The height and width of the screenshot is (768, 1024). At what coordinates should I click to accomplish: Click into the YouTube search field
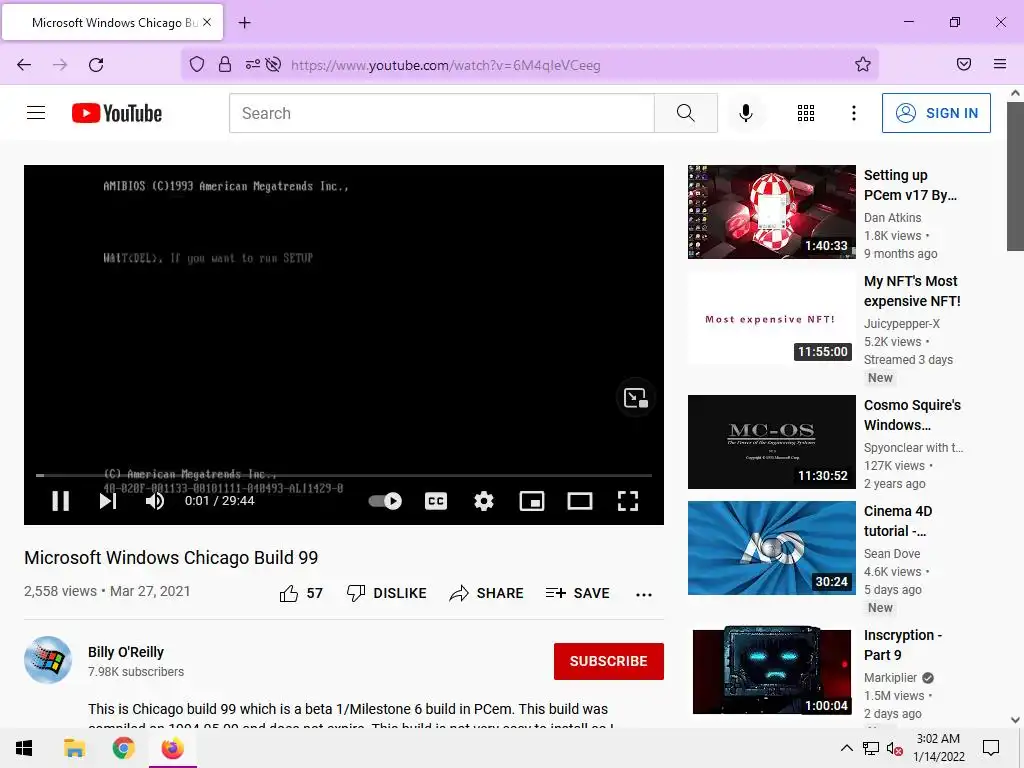tap(441, 113)
